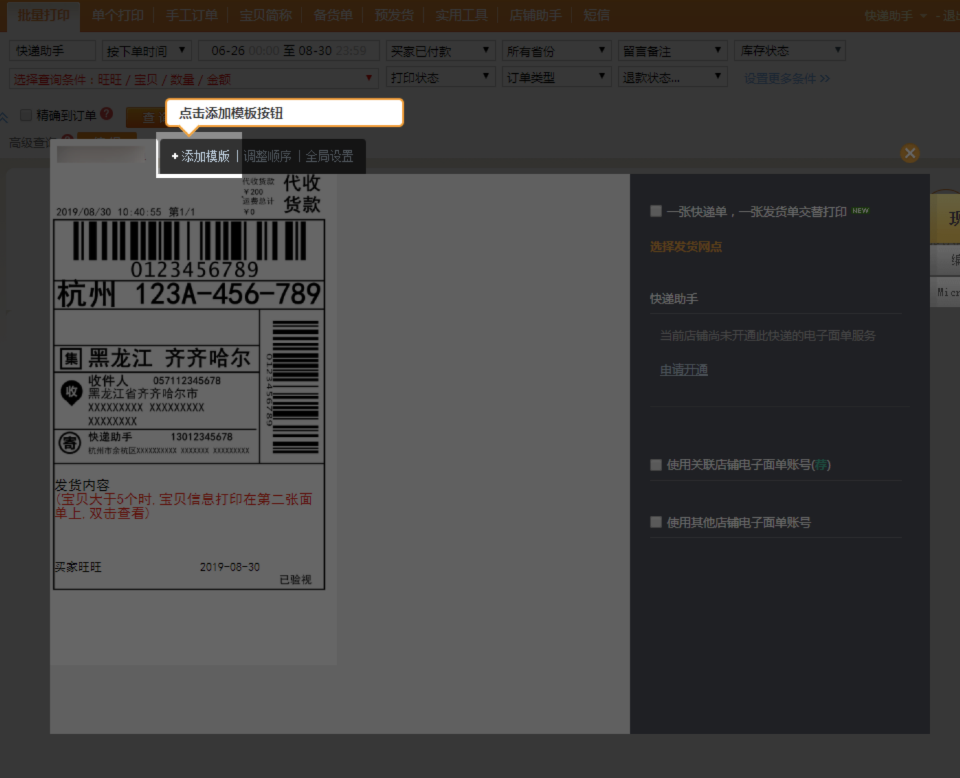This screenshot has width=960, height=778.
Task: Click 买家旺旺 field on label
Action: (78, 567)
